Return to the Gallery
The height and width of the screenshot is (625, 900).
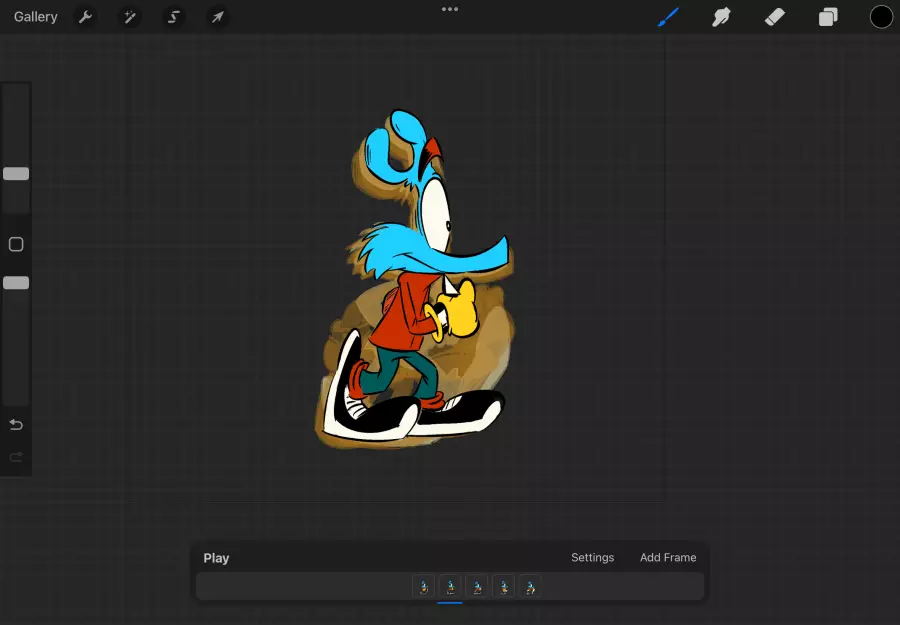click(x=36, y=17)
